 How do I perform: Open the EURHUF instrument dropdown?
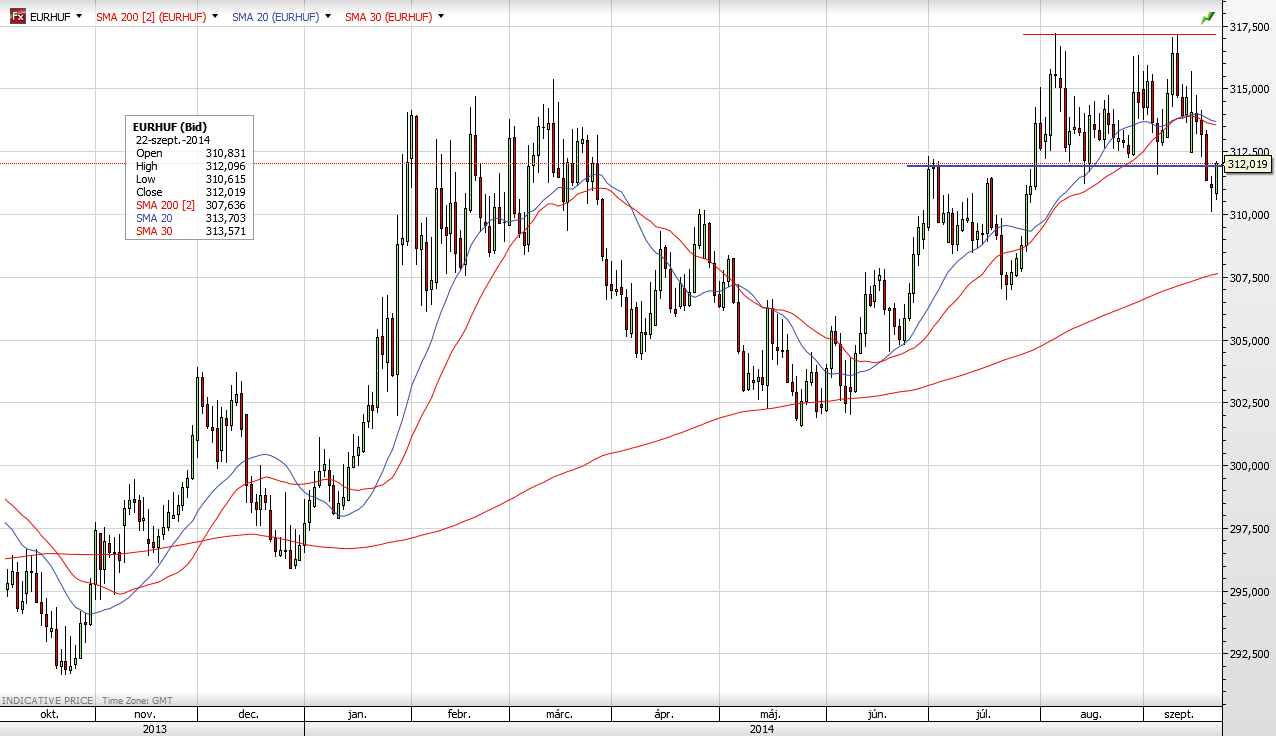[x=79, y=18]
